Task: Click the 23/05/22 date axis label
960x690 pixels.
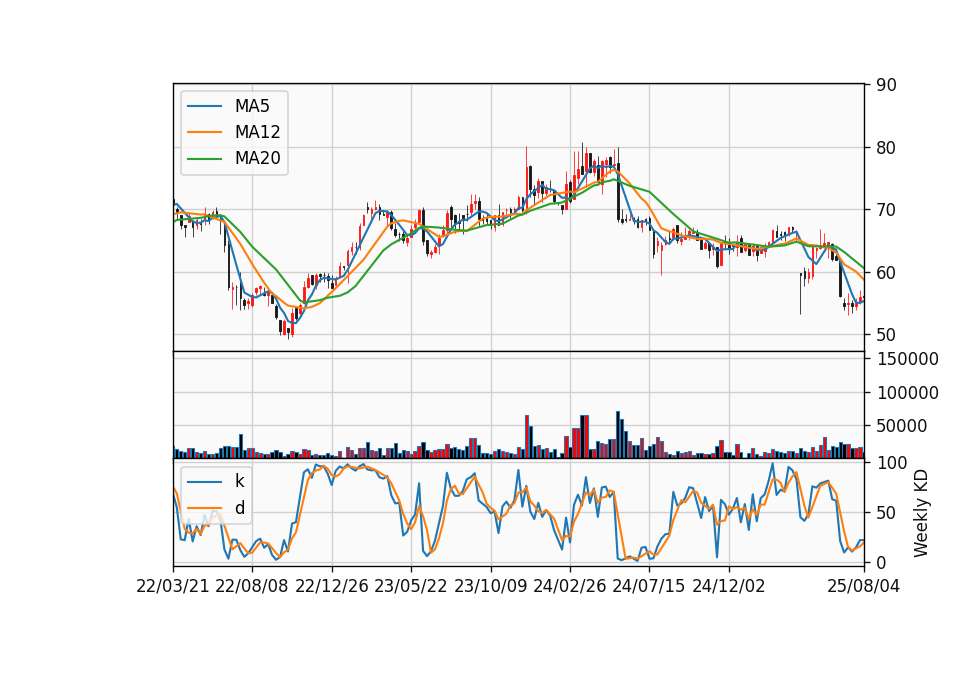Action: 411,587
